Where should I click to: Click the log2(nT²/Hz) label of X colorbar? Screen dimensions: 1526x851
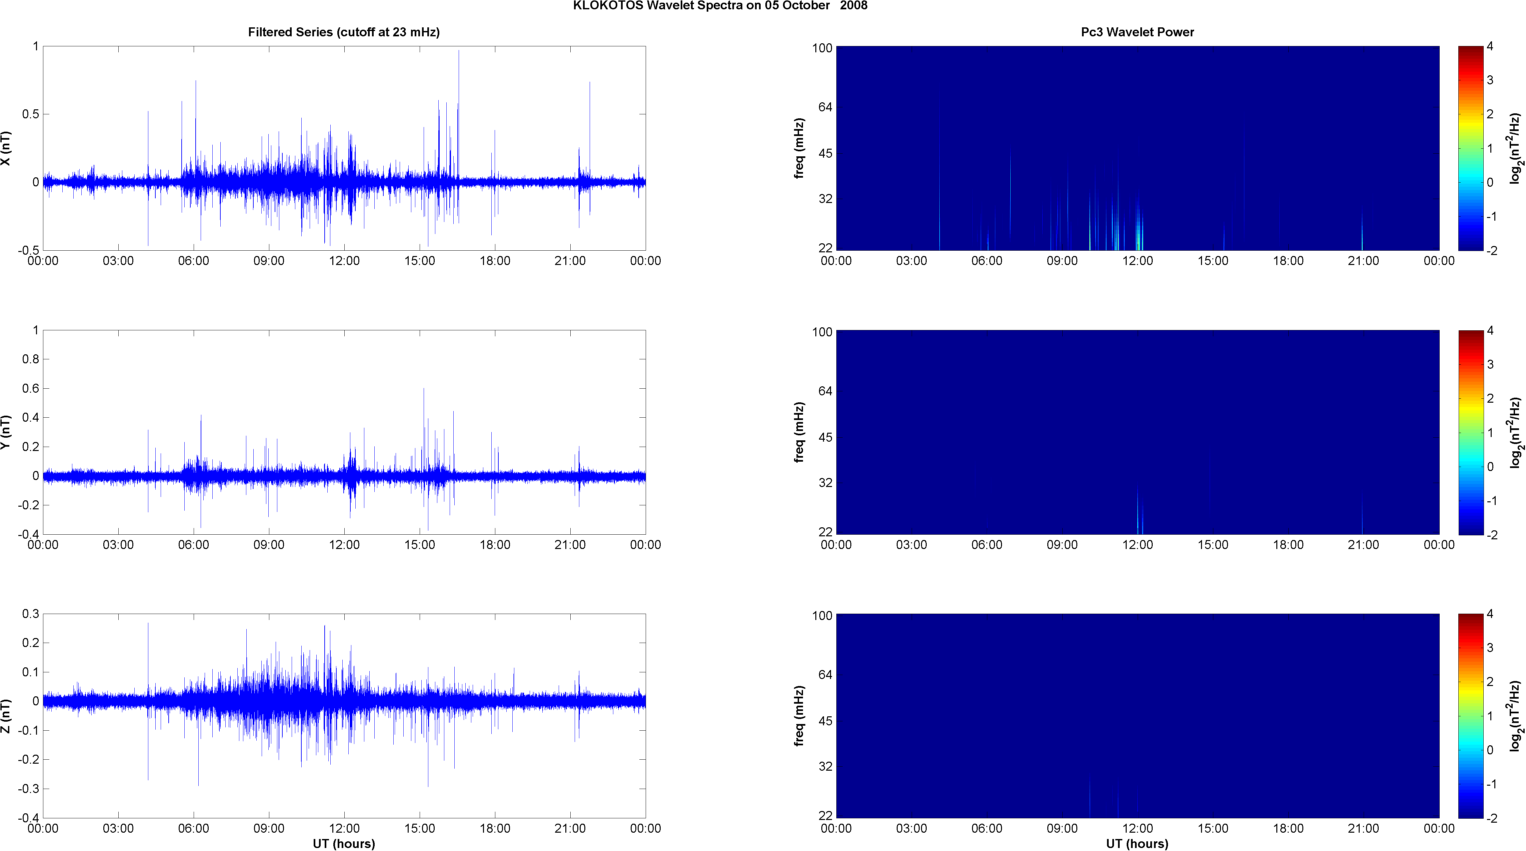(x=1516, y=148)
